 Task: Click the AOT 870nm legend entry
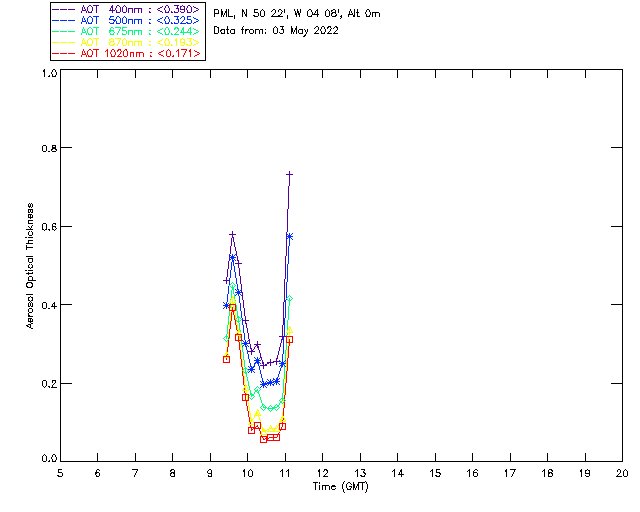coord(126,42)
